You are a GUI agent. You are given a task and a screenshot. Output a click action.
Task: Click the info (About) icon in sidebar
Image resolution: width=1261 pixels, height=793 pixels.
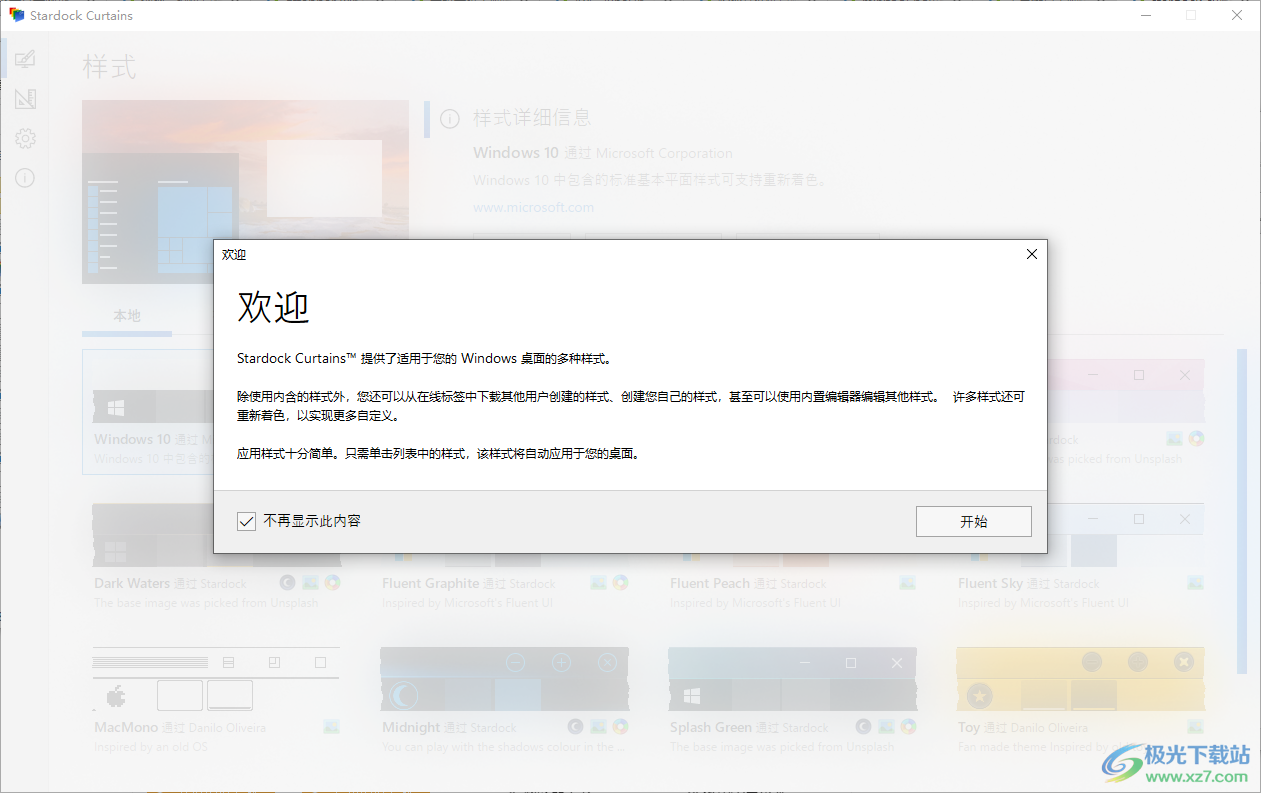click(25, 178)
